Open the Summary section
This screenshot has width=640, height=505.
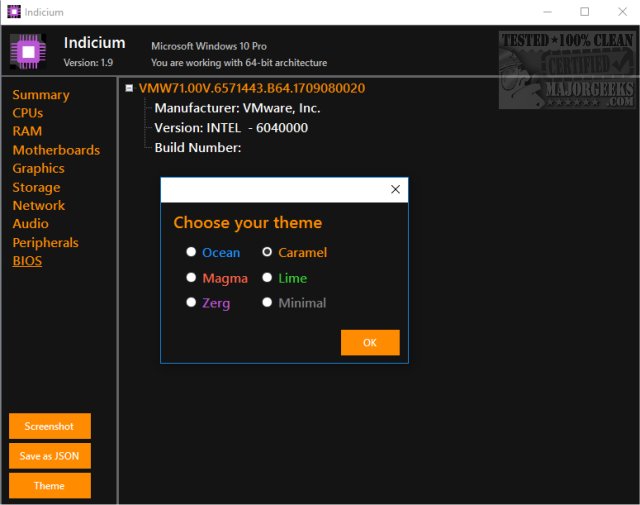point(41,95)
